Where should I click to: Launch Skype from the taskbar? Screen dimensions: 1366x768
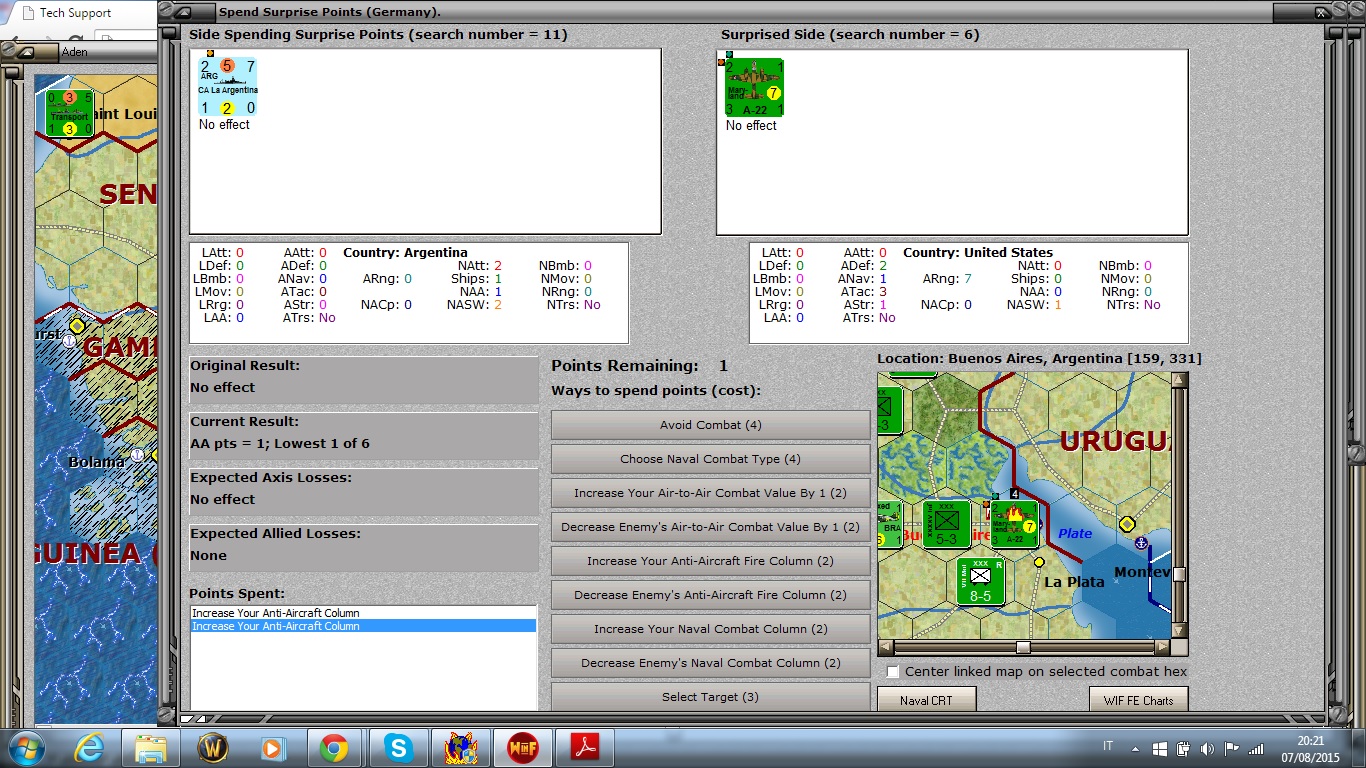(398, 748)
